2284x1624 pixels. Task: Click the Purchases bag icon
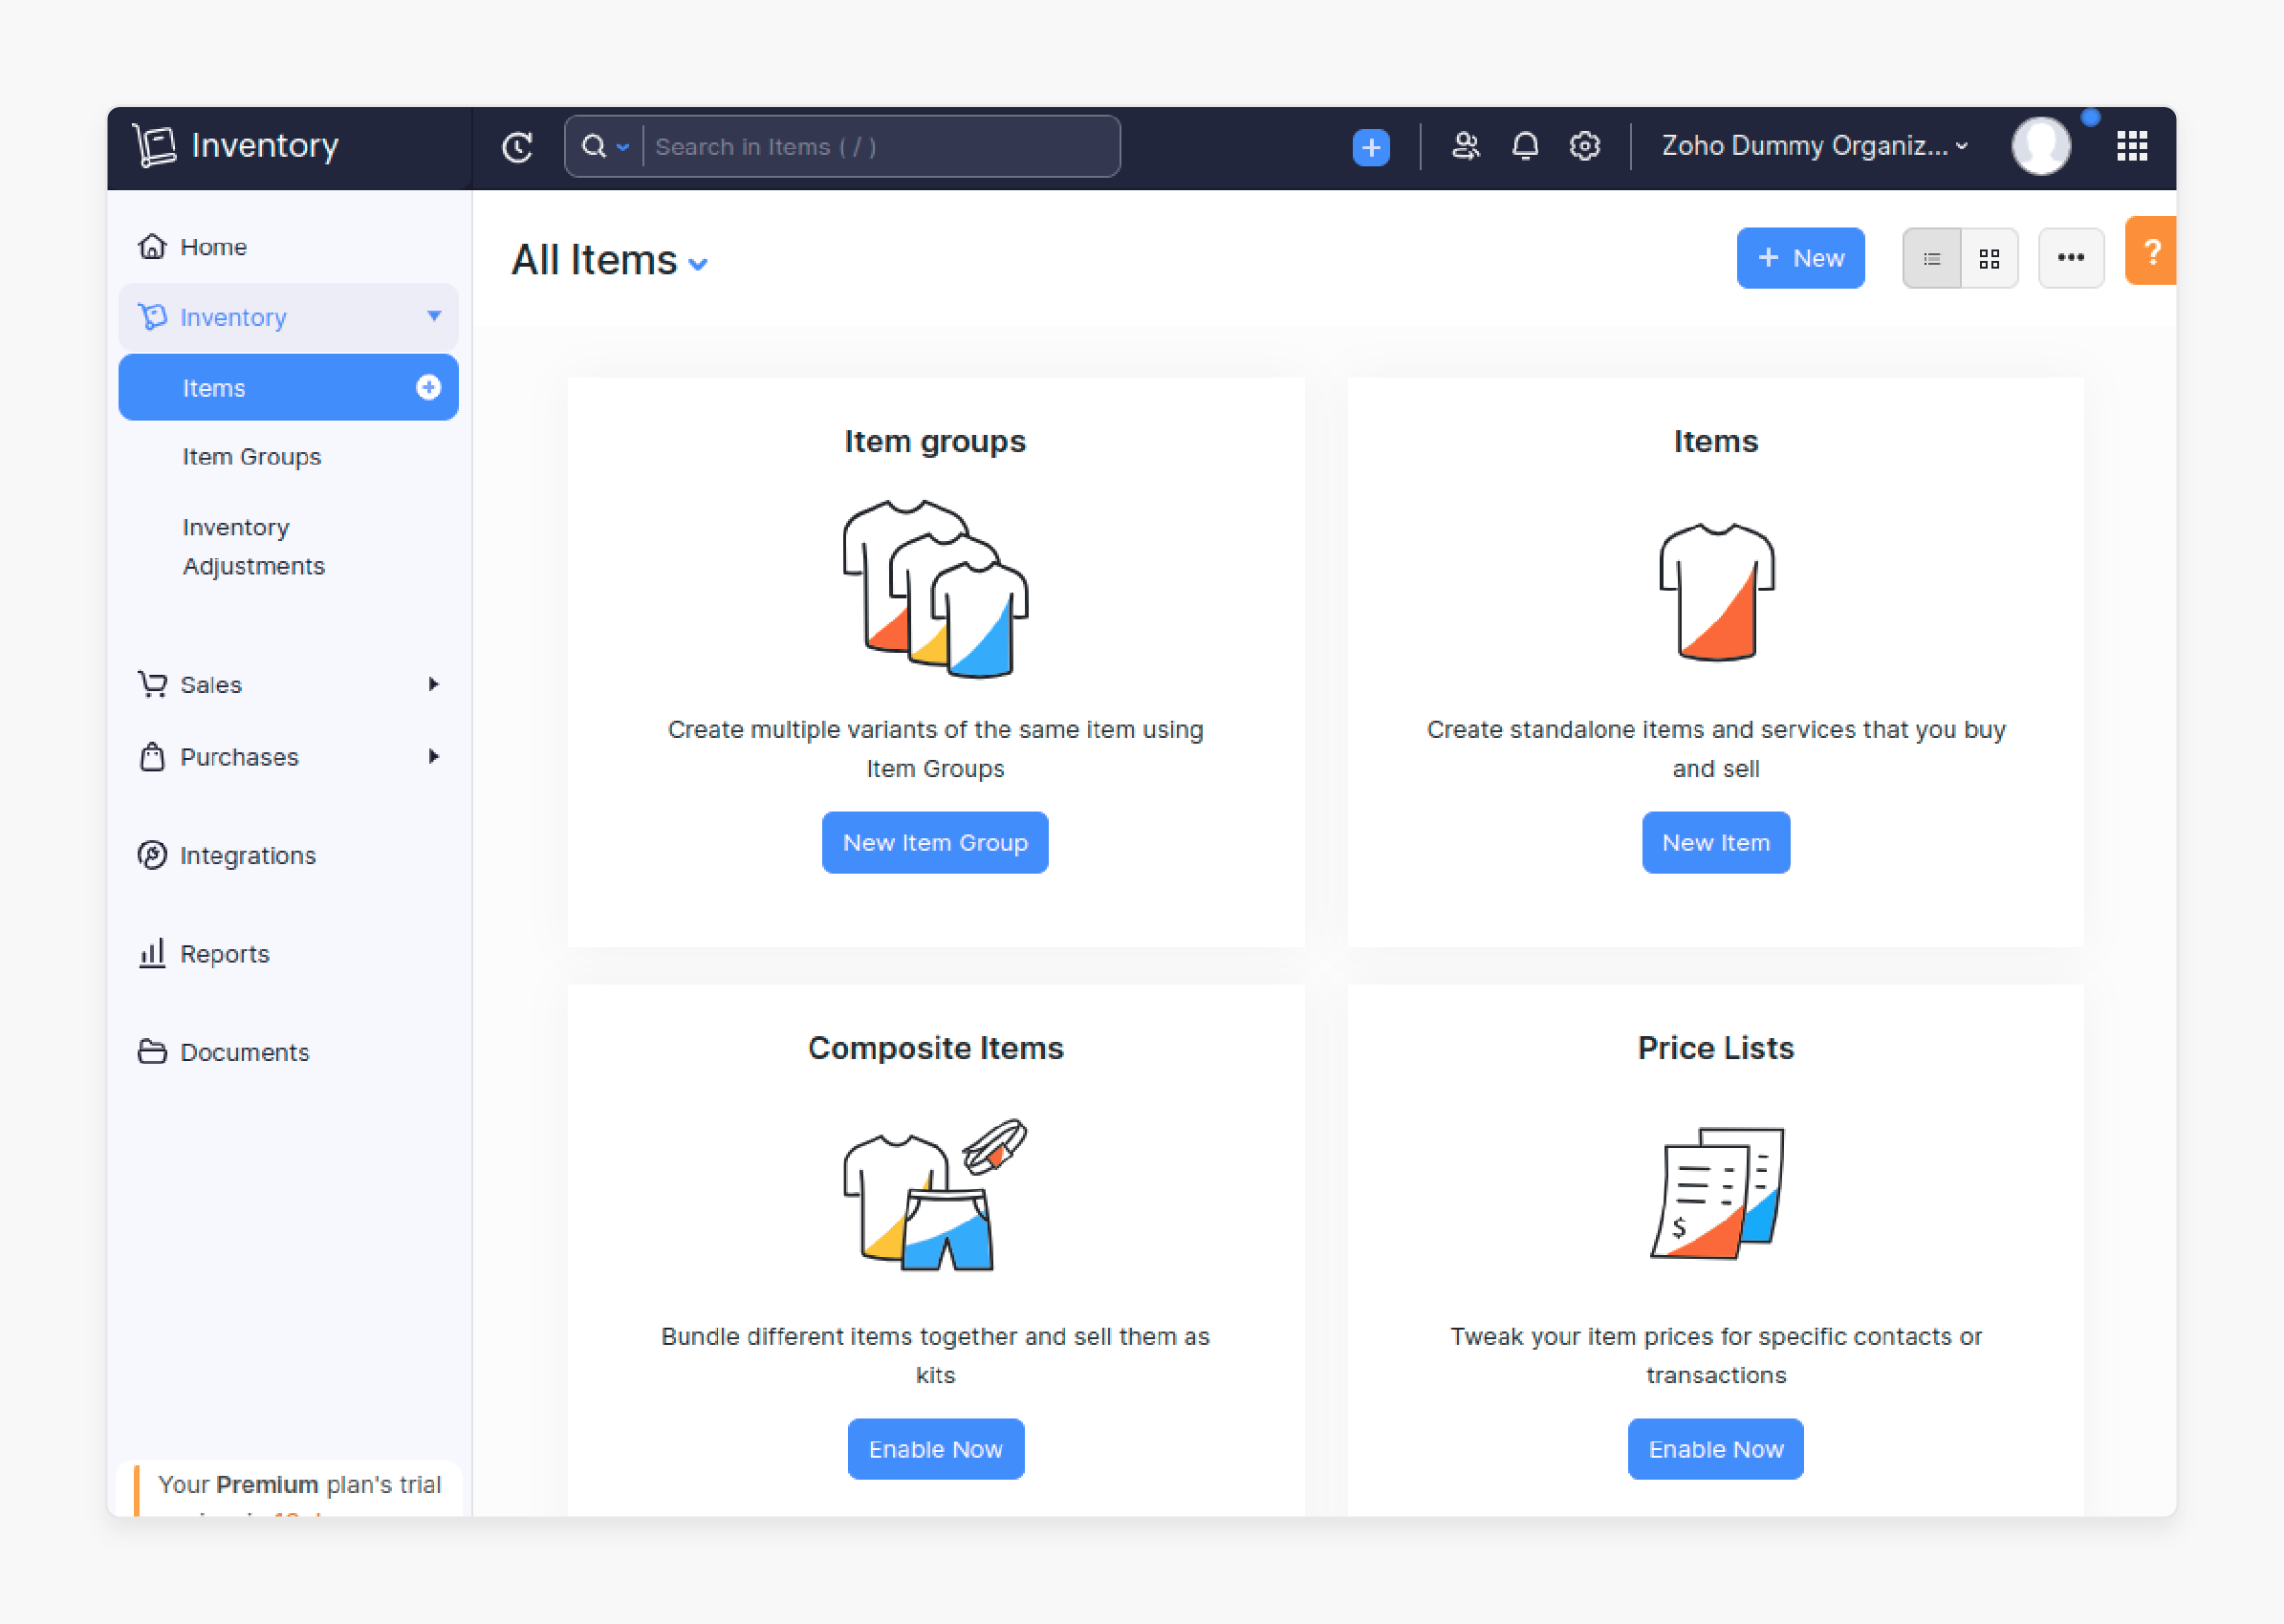pyautogui.click(x=152, y=756)
